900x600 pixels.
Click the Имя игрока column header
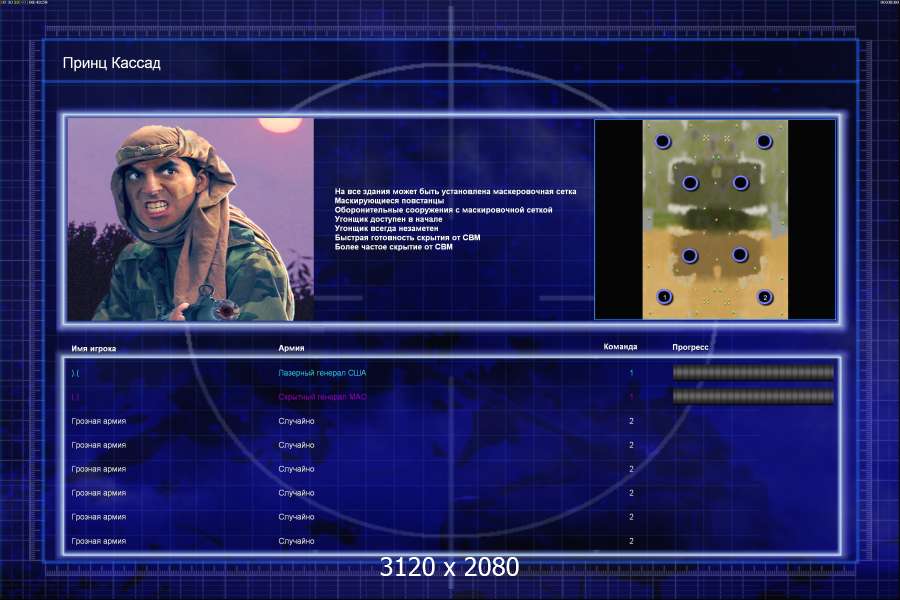pyautogui.click(x=94, y=348)
